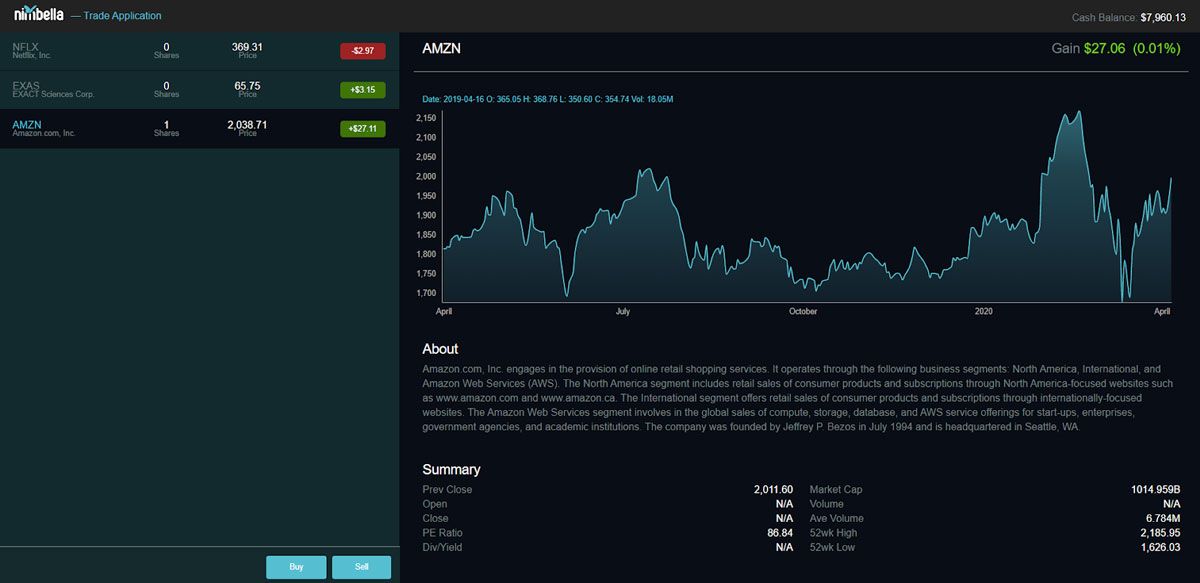The height and width of the screenshot is (583, 1200).
Task: Select the AMZN stock row
Action: (x=200, y=129)
